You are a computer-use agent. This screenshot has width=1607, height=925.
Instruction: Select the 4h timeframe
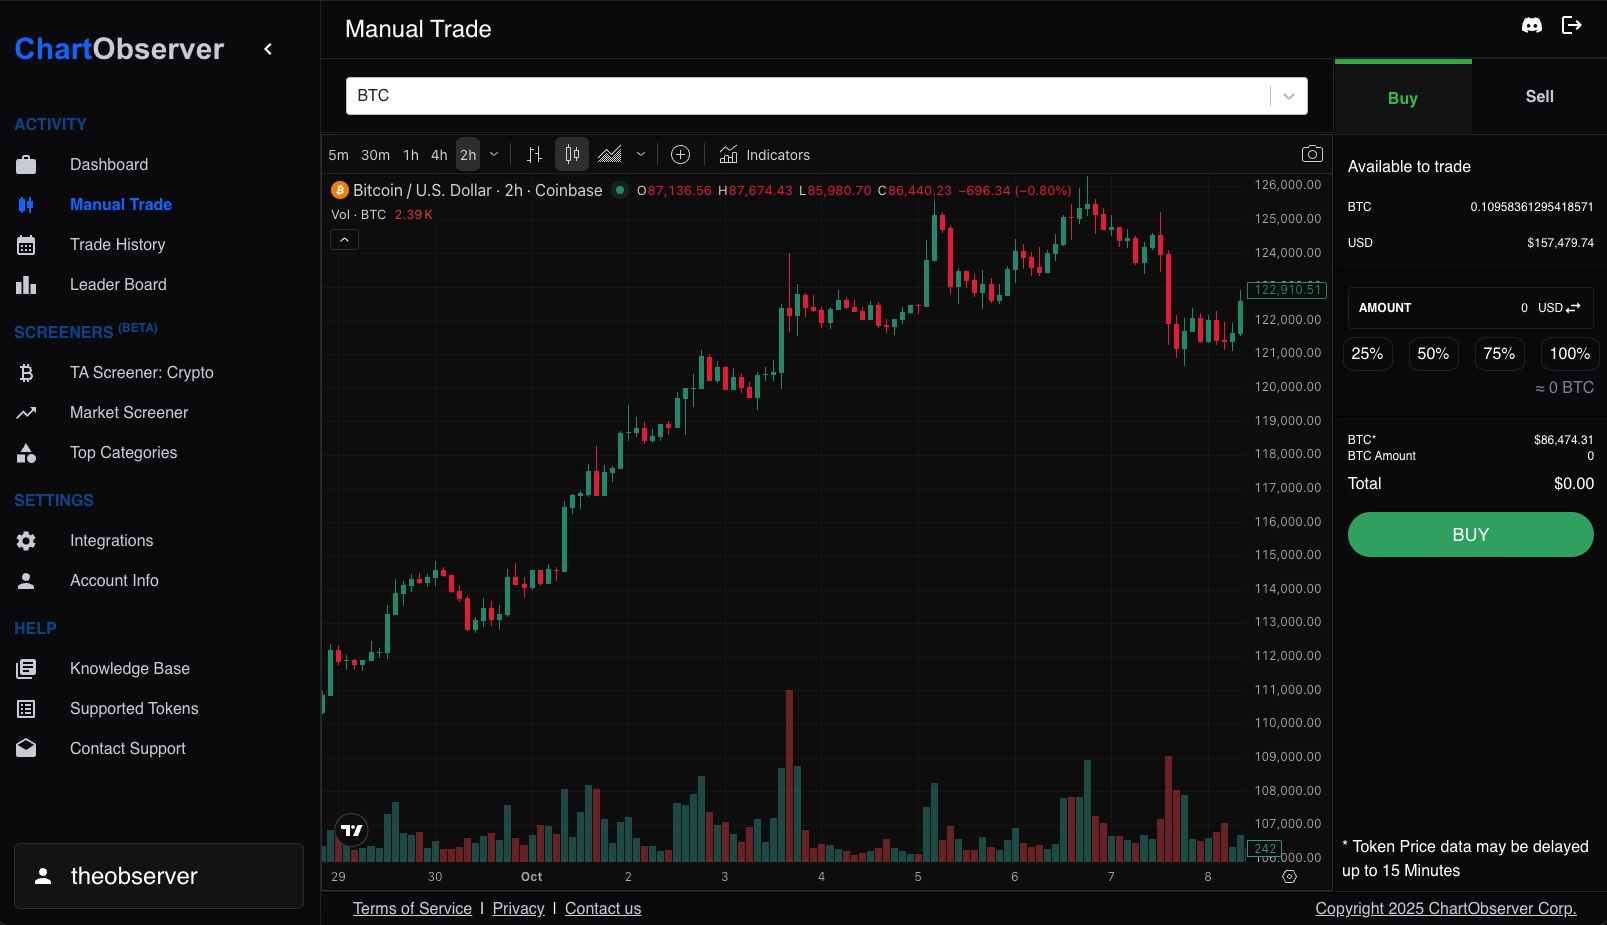click(439, 155)
